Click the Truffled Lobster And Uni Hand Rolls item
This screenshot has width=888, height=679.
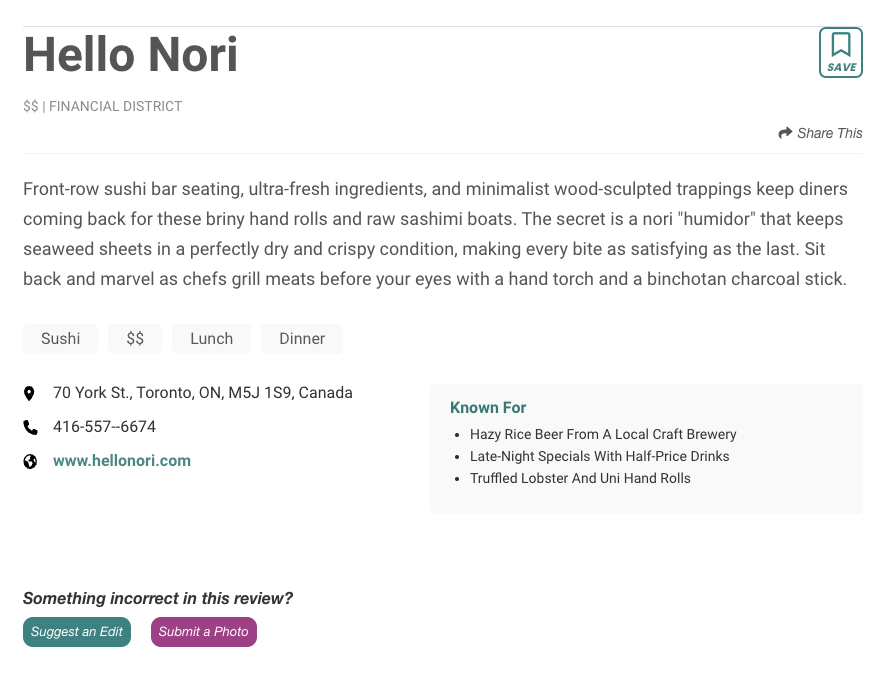click(580, 478)
